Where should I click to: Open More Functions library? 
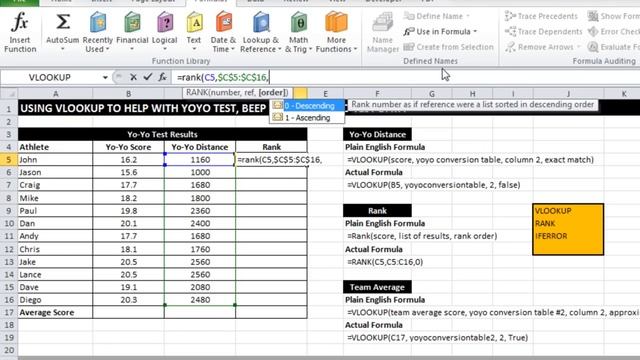[x=336, y=33]
